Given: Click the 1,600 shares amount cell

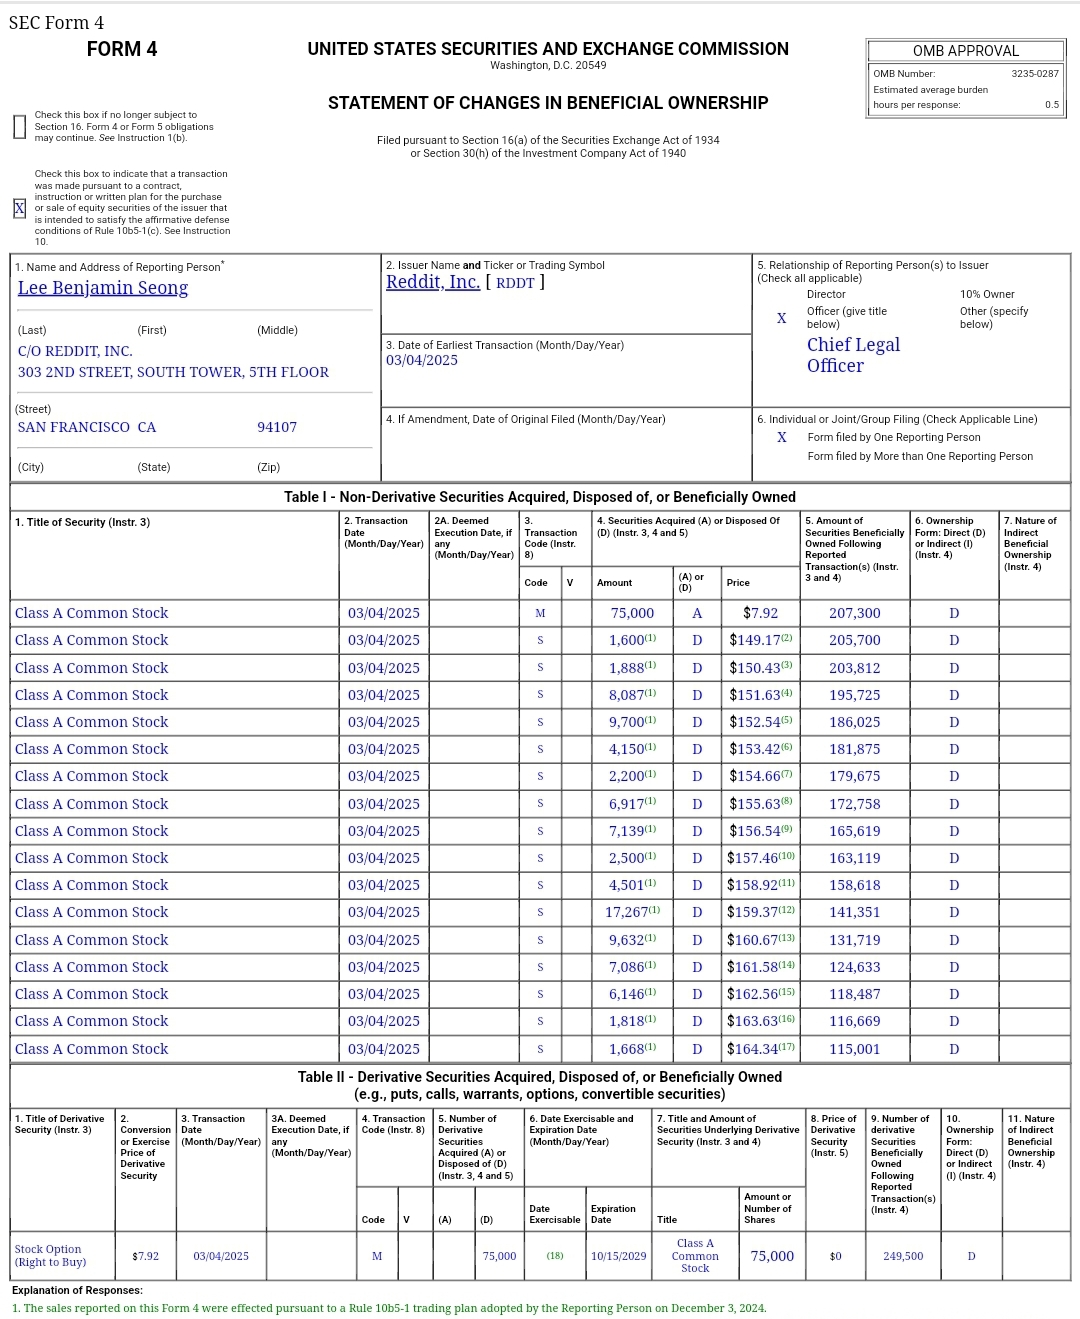Looking at the screenshot, I should [x=633, y=640].
